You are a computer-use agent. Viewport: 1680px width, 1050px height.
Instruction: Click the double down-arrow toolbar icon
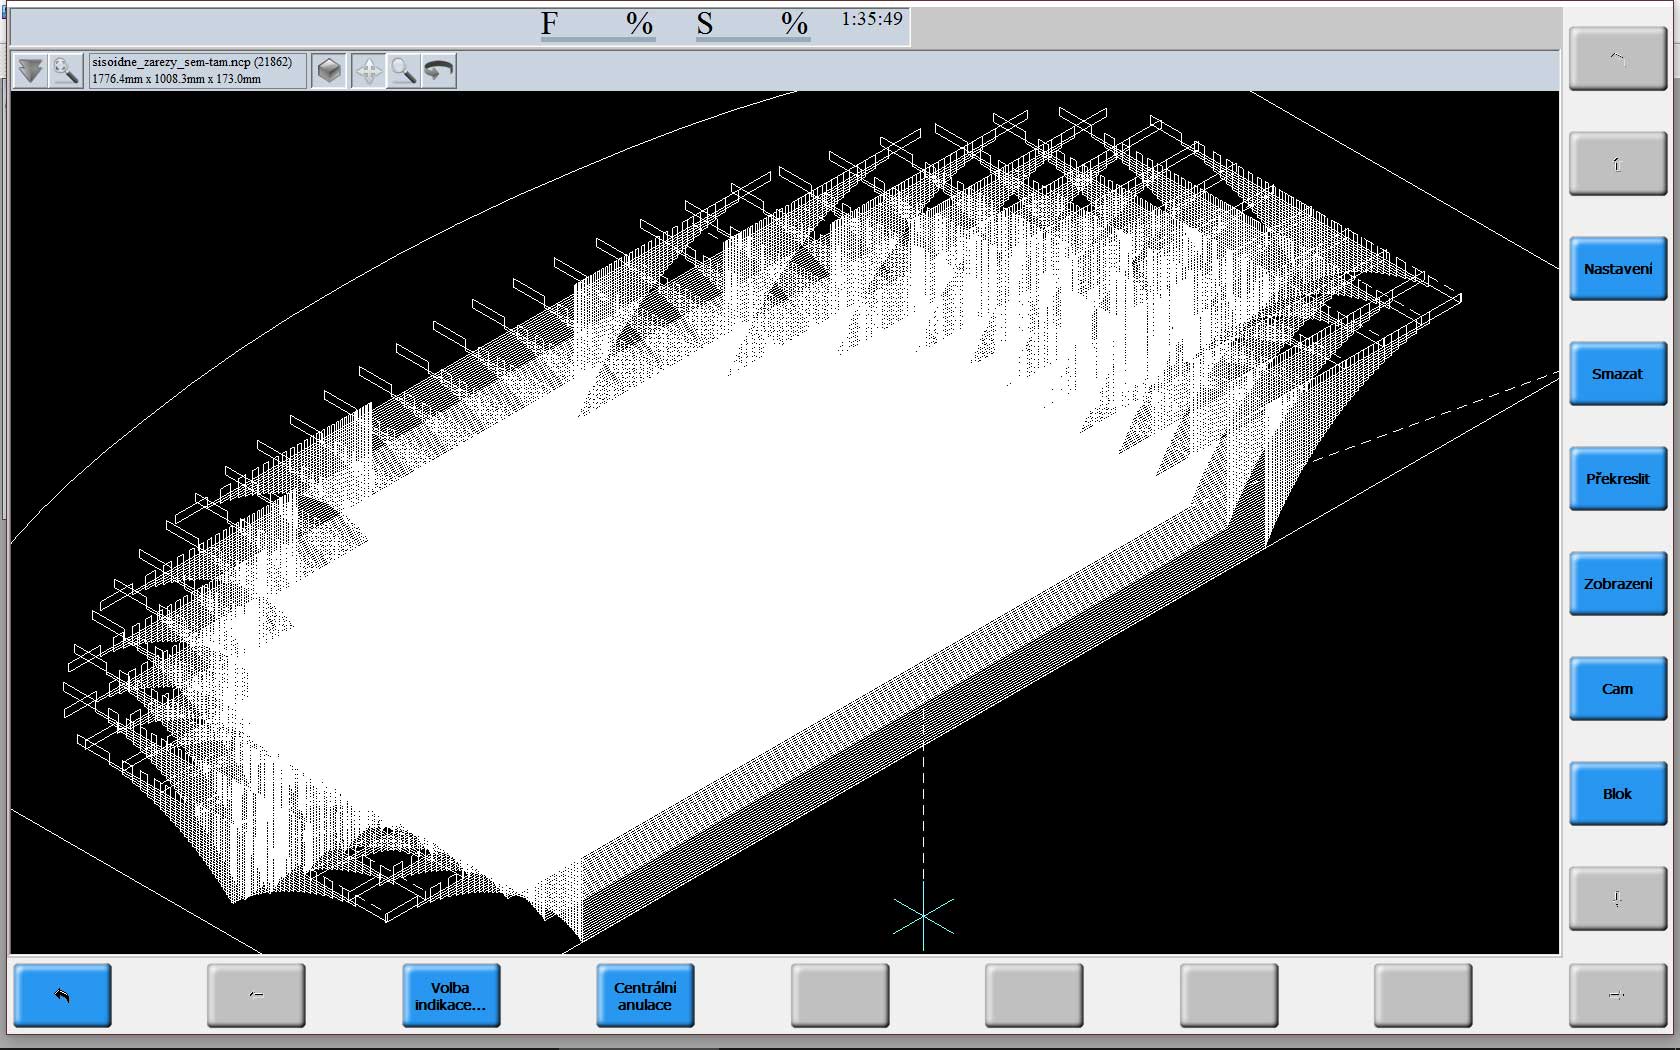click(31, 71)
